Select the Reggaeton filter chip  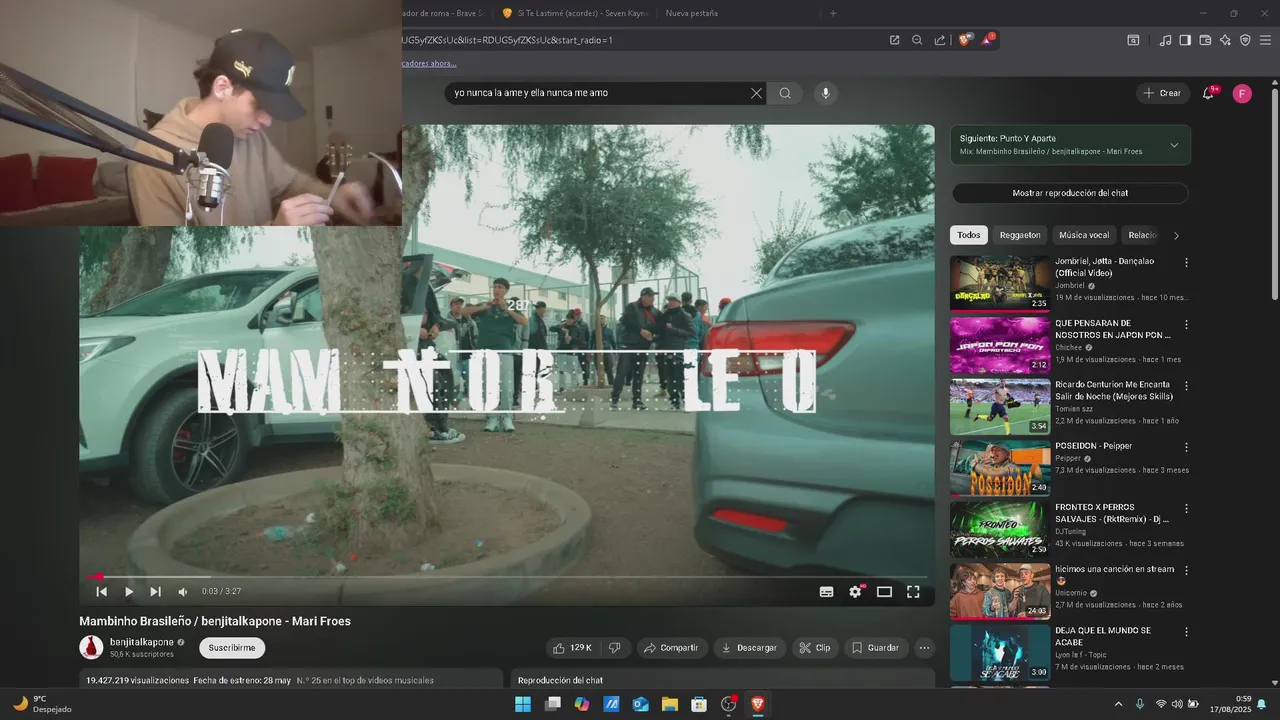coord(1020,235)
